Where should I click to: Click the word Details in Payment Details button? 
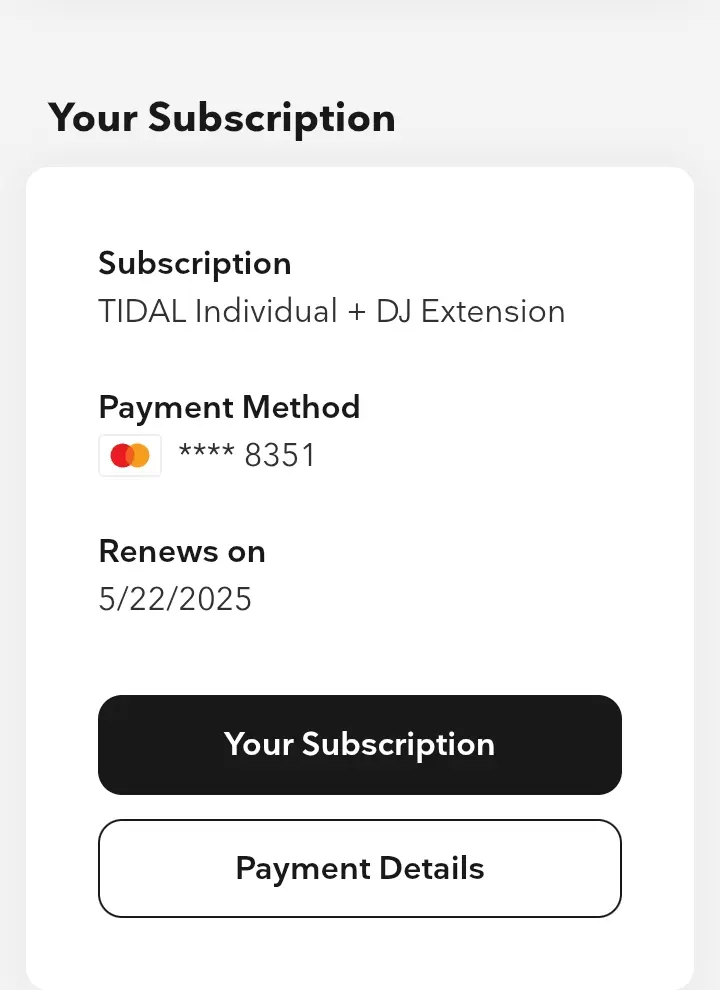point(432,868)
